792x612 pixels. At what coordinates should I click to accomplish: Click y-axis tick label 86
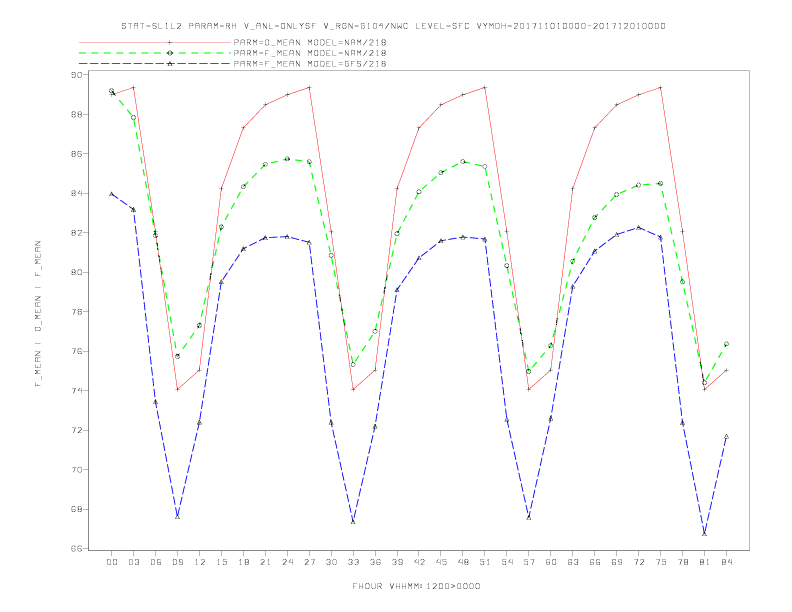click(x=77, y=154)
